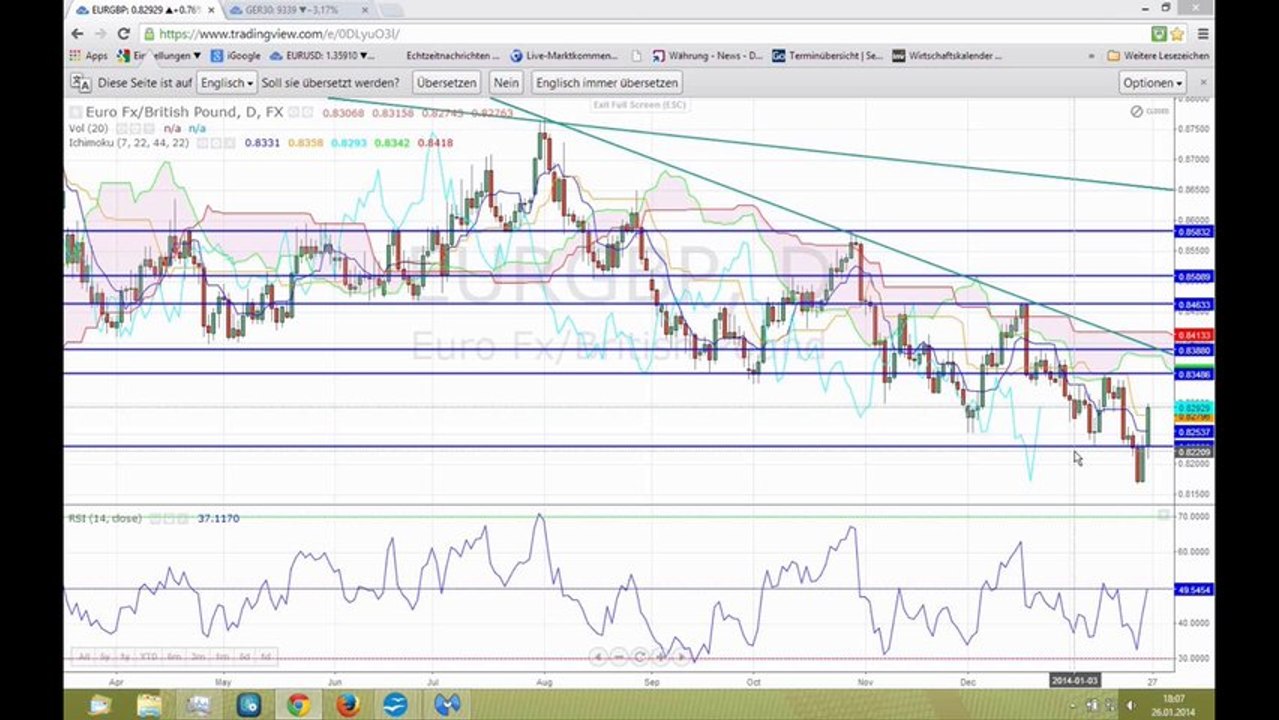Viewport: 1279px width, 720px height.
Task: Select the 0.85089 horizontal line label
Action: coord(1193,276)
